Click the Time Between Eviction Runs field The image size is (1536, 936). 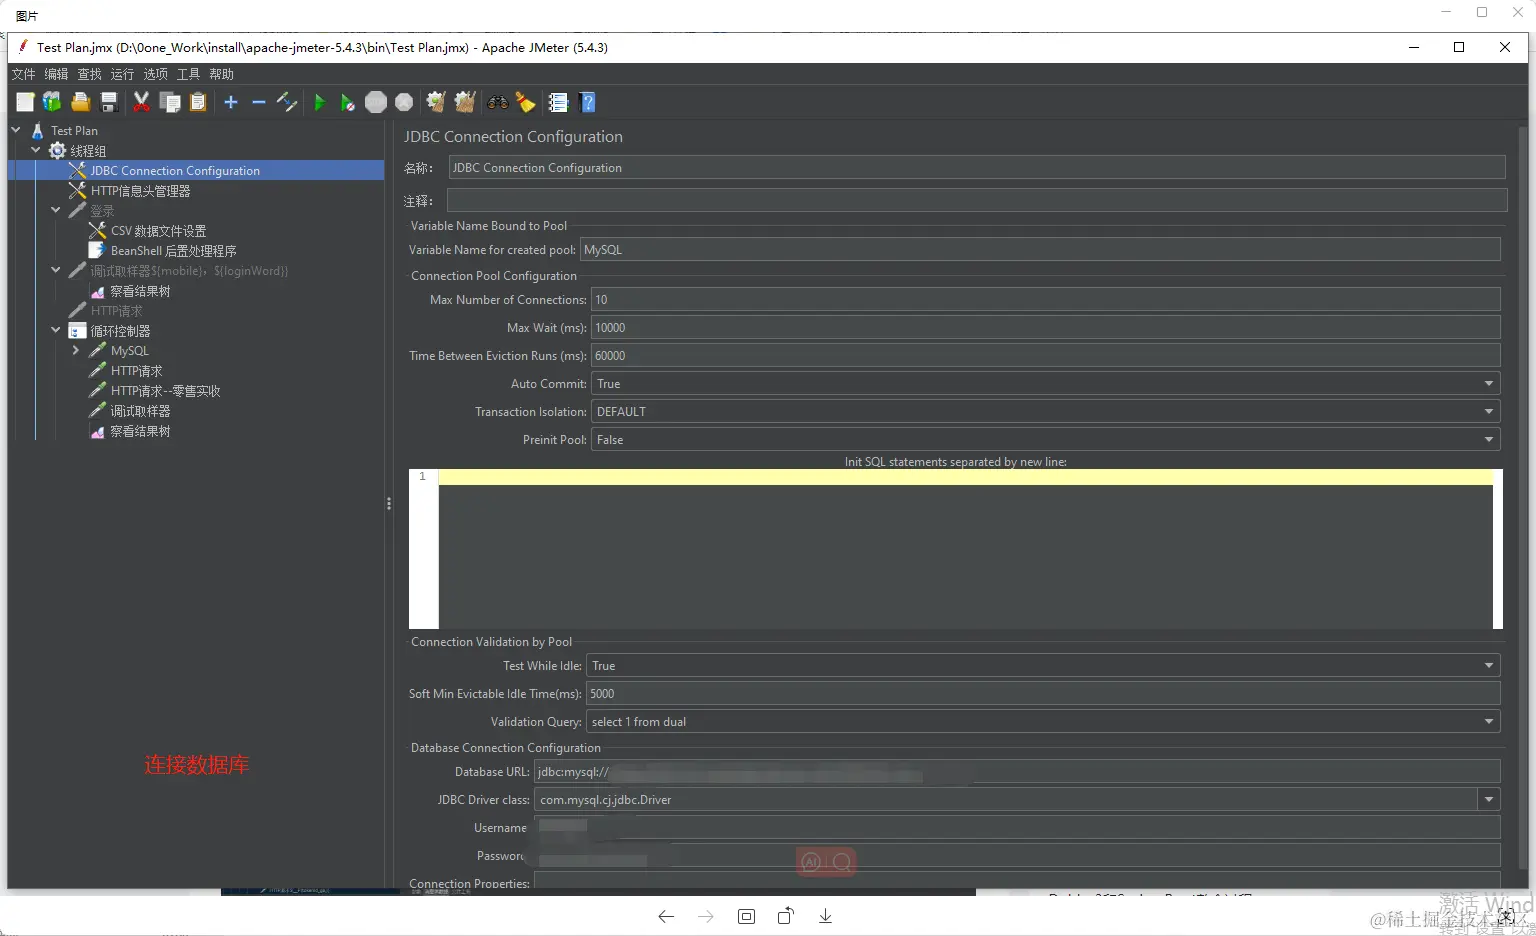click(1045, 356)
